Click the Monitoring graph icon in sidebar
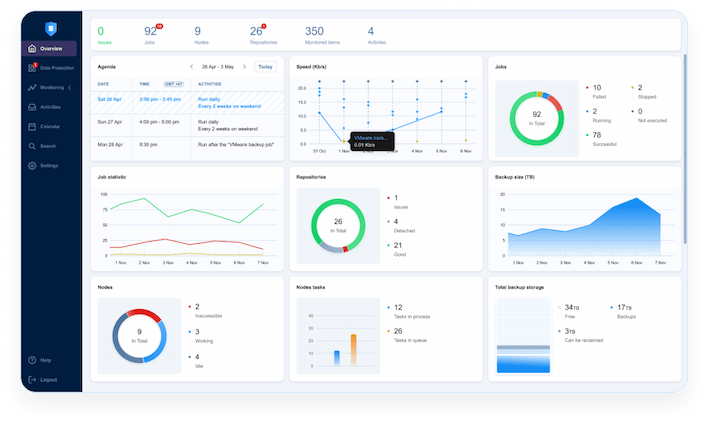Screen dimensions: 708x423 coord(32,88)
